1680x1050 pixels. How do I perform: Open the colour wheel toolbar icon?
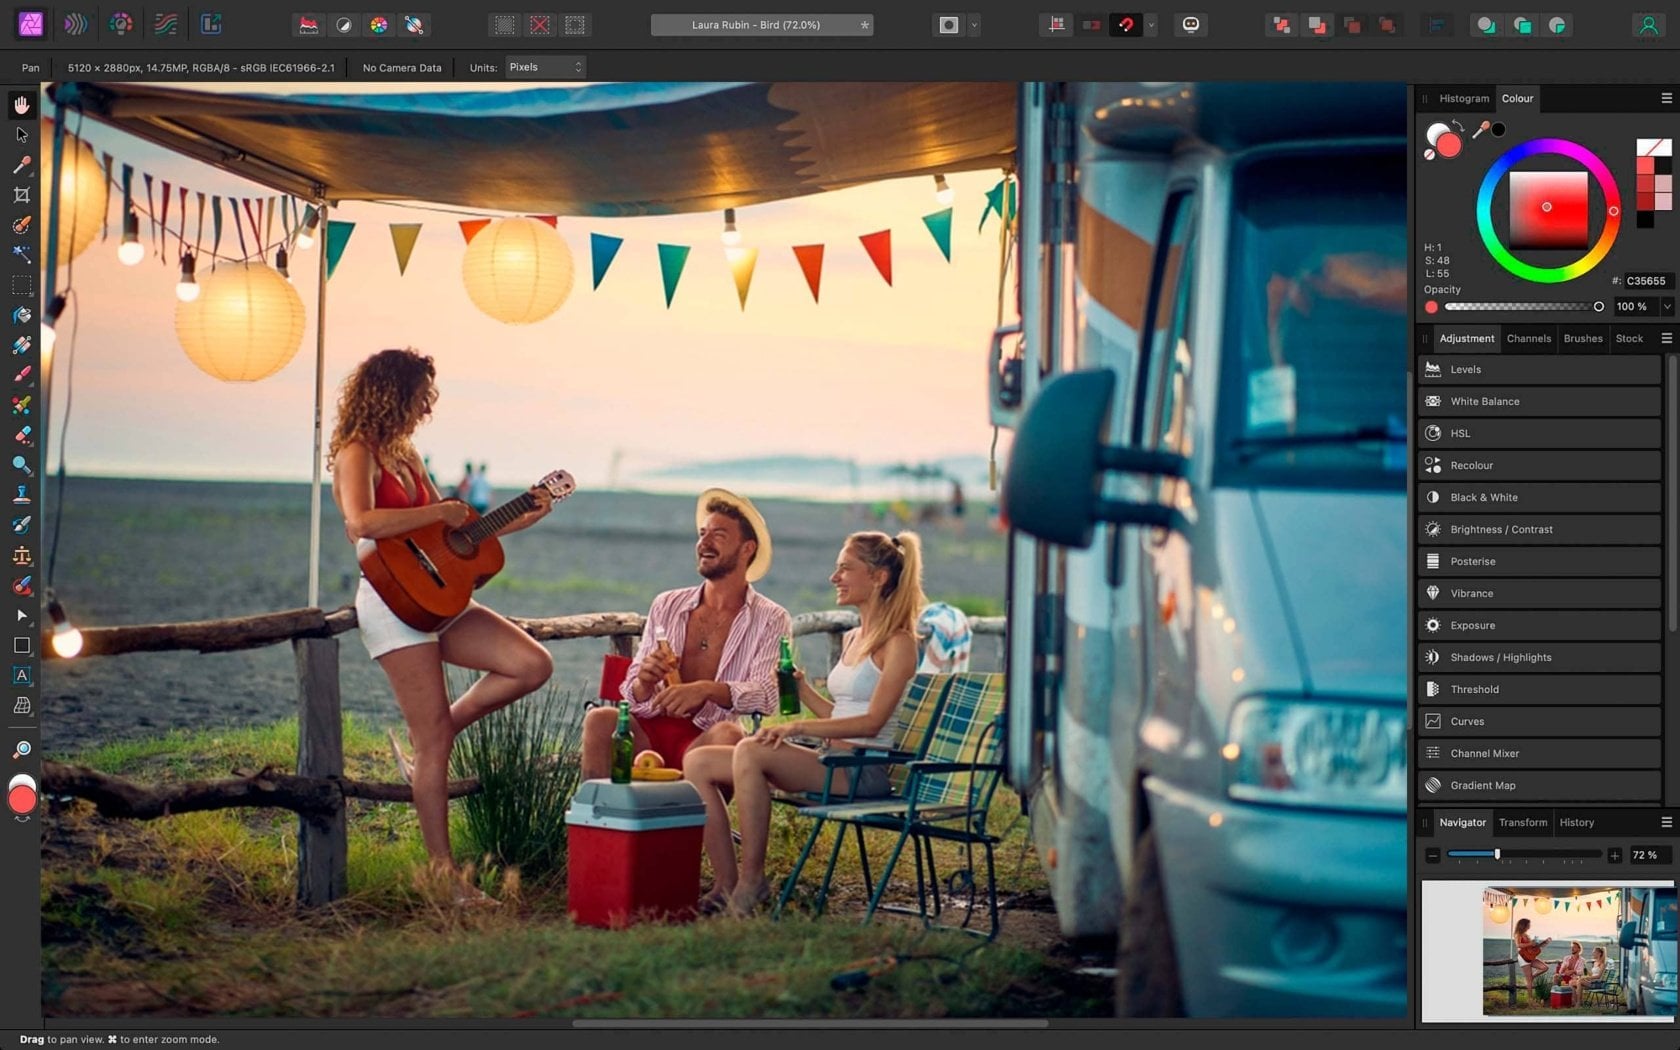pyautogui.click(x=378, y=25)
